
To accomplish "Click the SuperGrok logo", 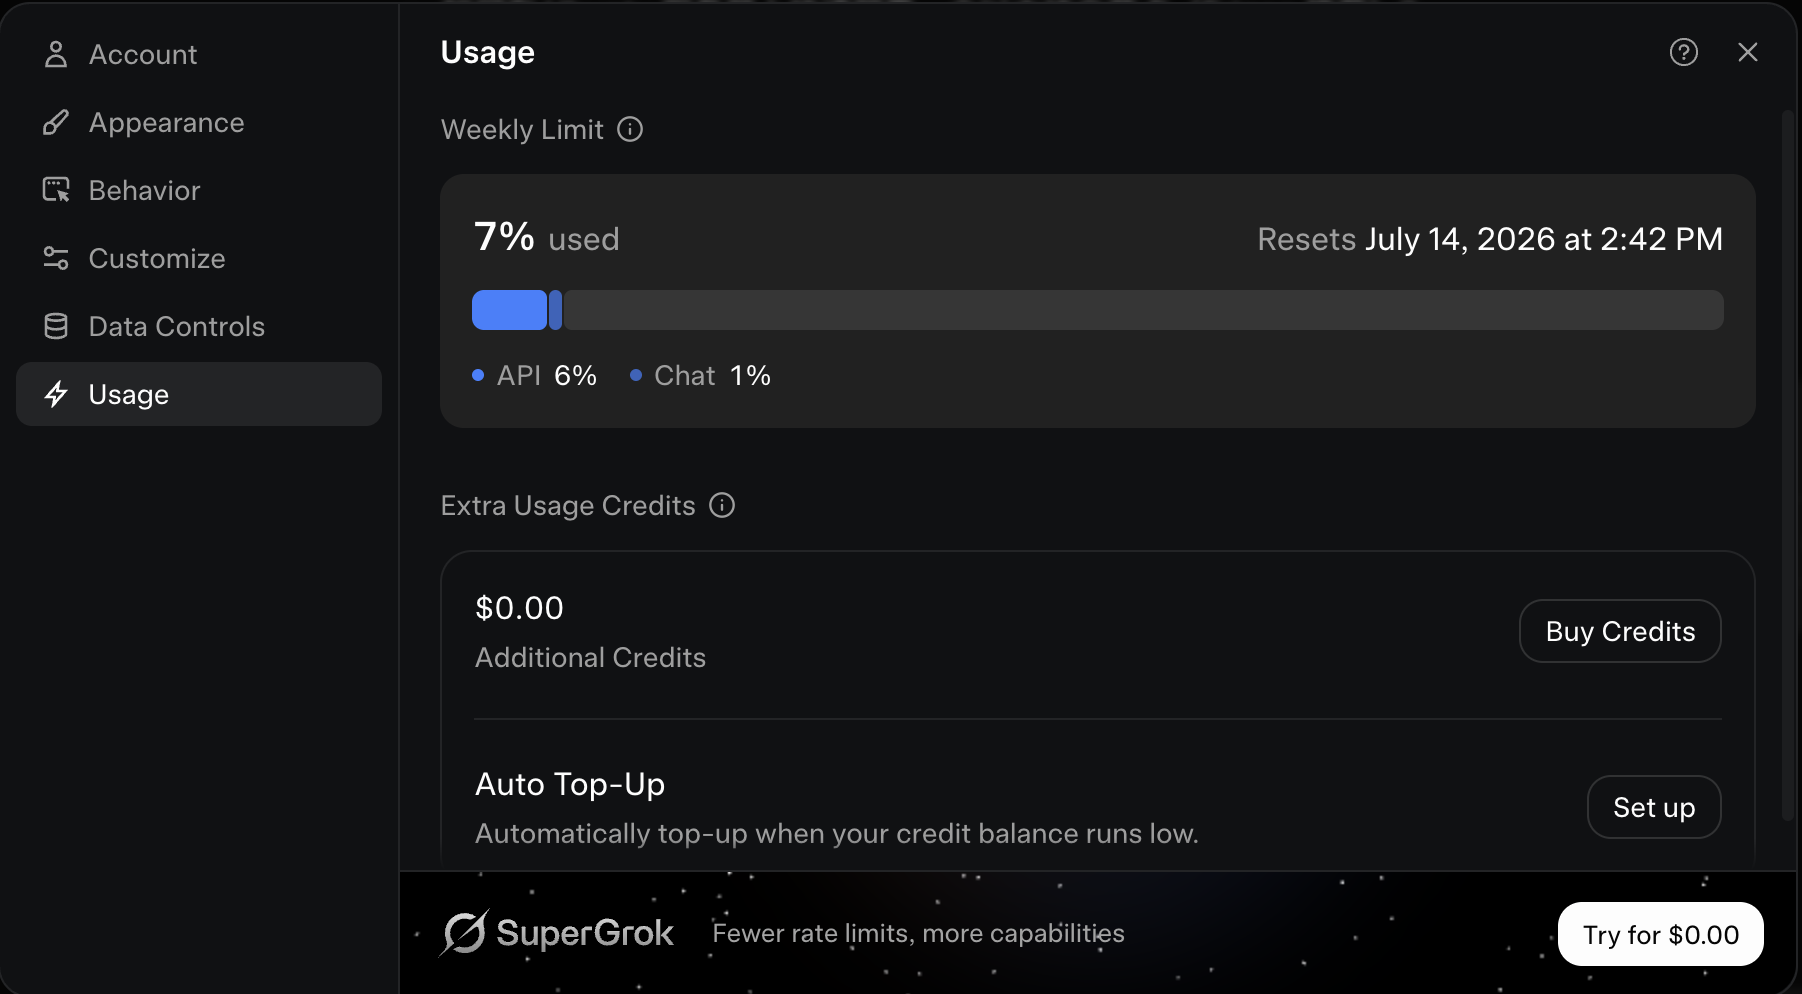I will click(x=557, y=933).
